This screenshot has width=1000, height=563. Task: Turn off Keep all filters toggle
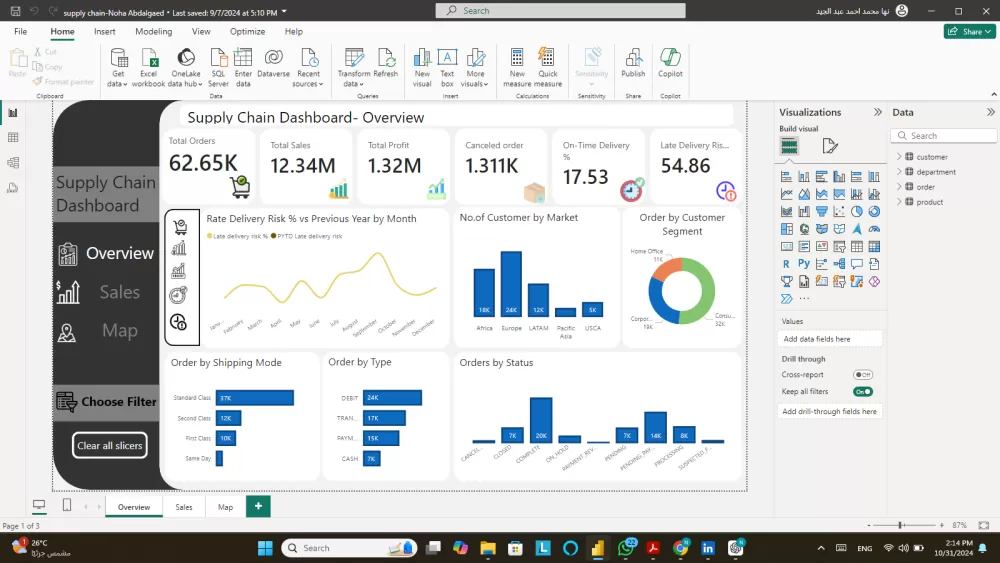click(862, 392)
